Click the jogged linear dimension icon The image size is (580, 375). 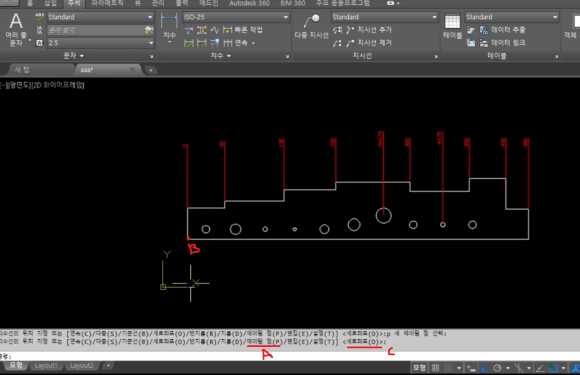(215, 30)
